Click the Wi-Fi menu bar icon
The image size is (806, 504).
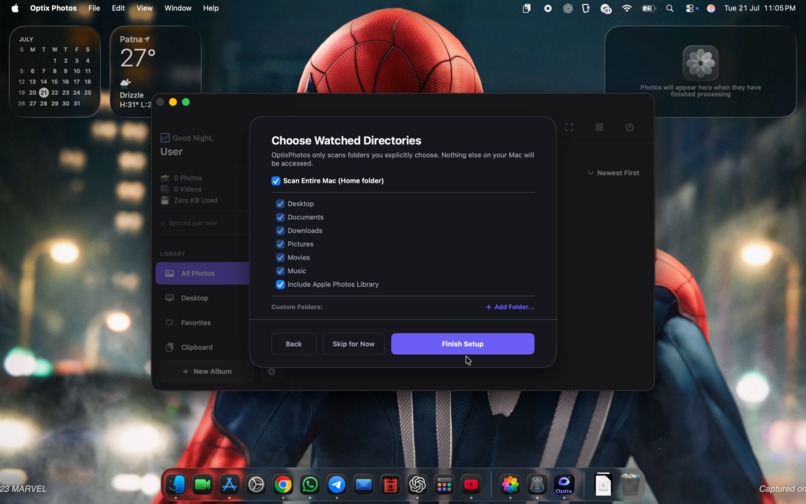click(x=627, y=8)
